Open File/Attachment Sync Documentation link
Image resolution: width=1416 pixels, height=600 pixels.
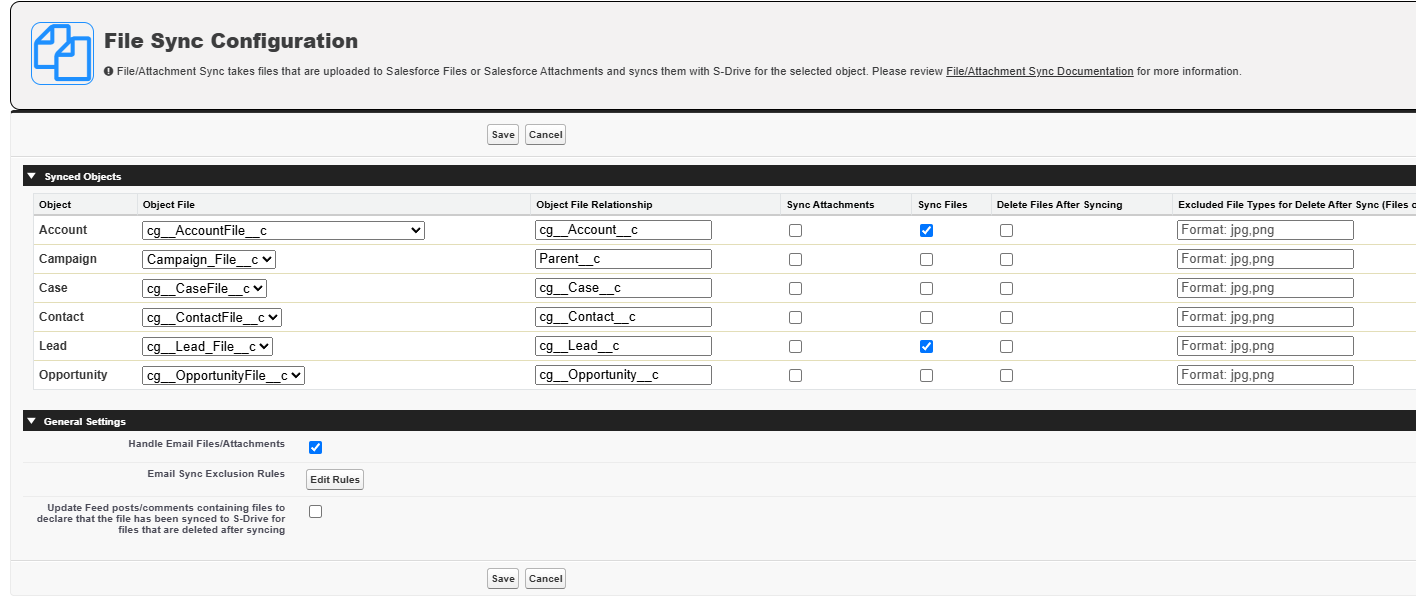pyautogui.click(x=1039, y=72)
